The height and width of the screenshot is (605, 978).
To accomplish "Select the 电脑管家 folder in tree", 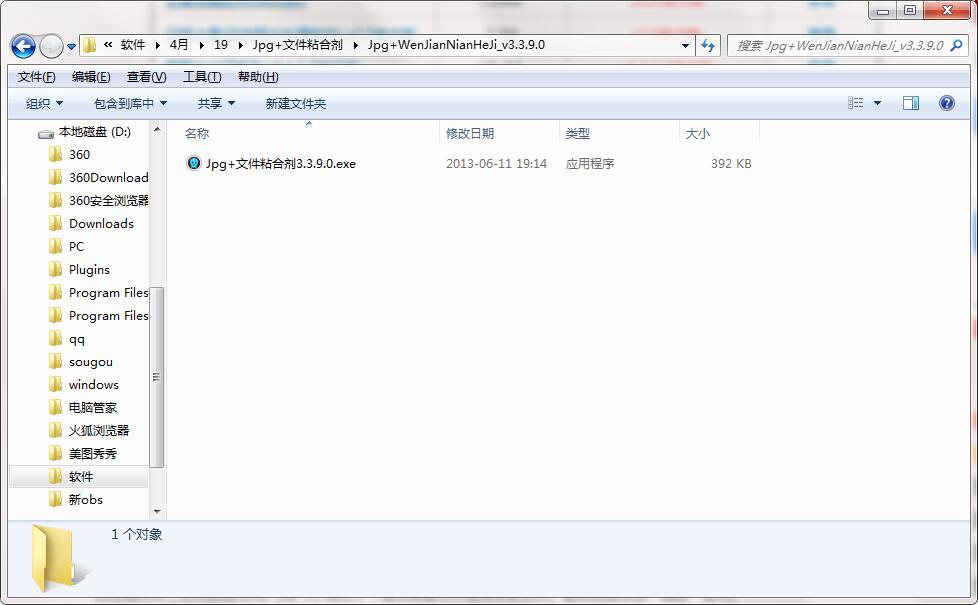I will [92, 408].
